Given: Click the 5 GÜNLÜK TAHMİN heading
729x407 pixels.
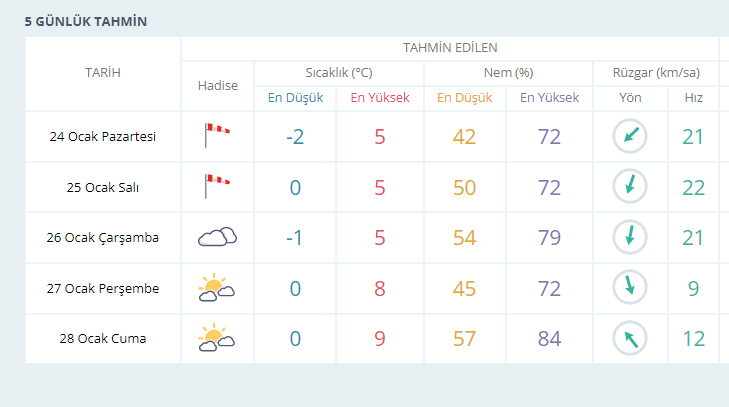Looking at the screenshot, I should point(81,21).
